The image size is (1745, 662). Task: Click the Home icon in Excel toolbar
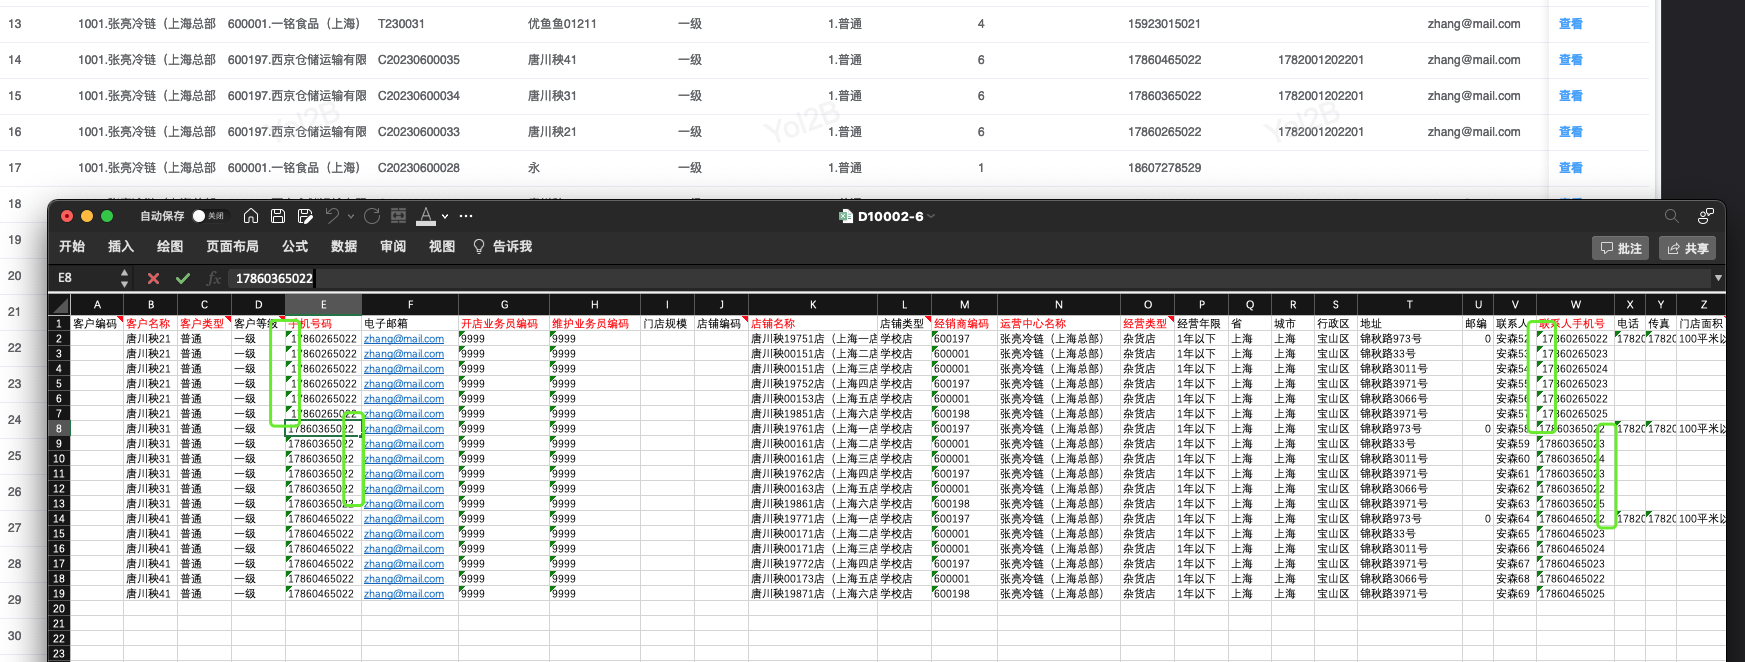pyautogui.click(x=251, y=216)
